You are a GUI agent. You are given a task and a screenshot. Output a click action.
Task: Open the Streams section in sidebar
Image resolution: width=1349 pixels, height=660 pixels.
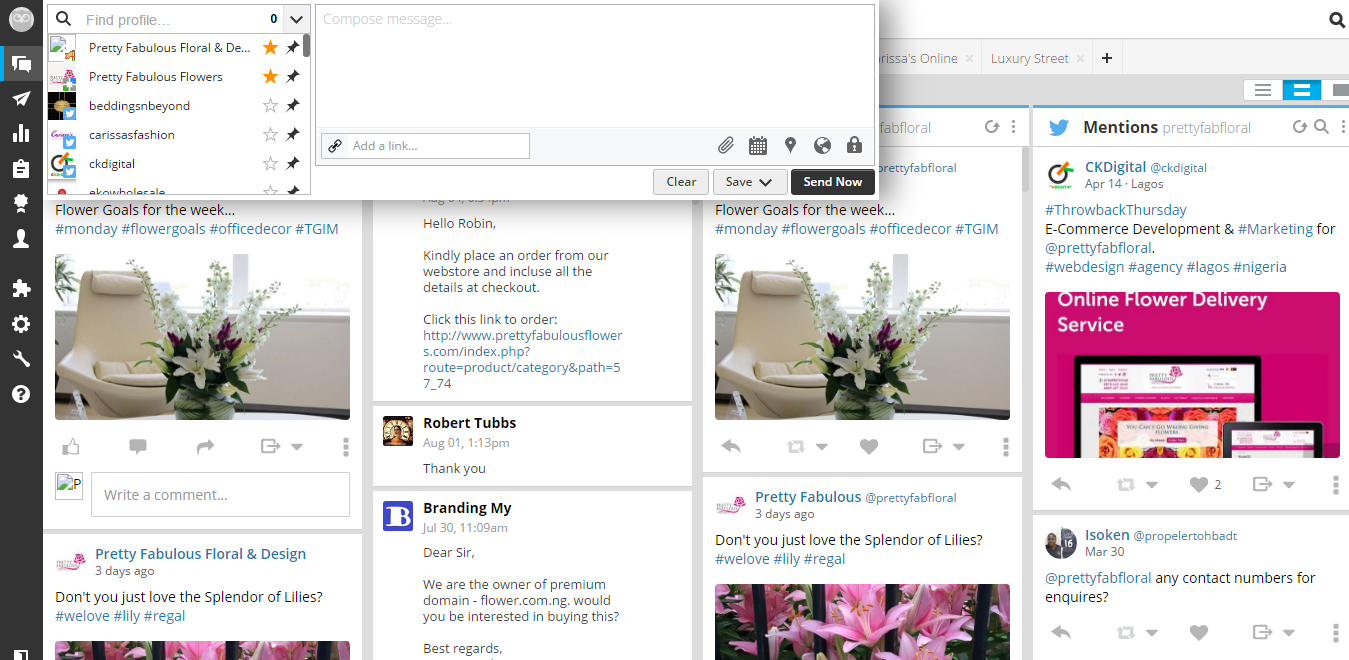(x=21, y=66)
